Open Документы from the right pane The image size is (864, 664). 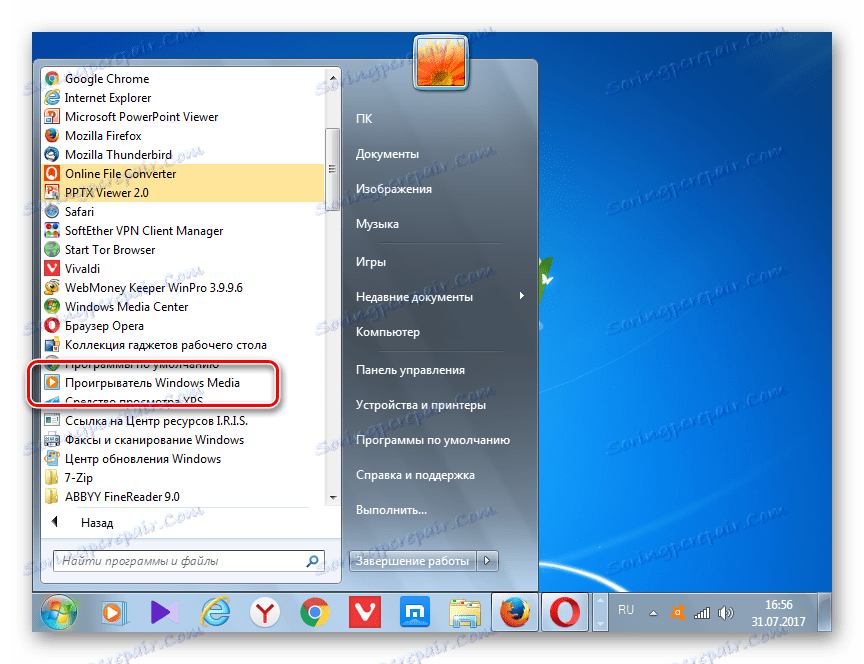[x=387, y=154]
